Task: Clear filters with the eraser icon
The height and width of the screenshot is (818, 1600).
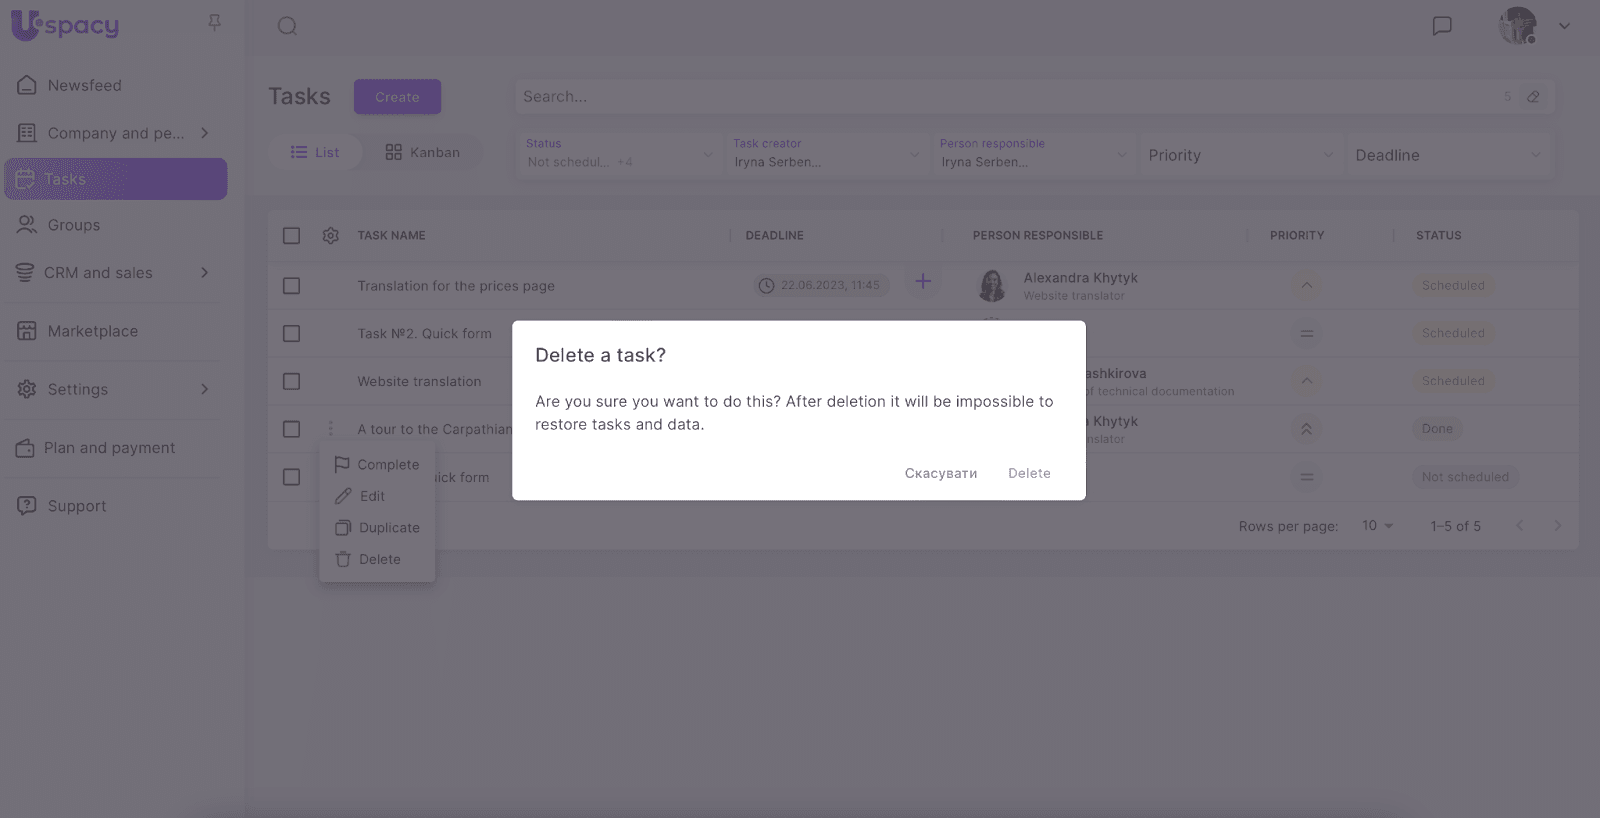Action: [x=1533, y=97]
